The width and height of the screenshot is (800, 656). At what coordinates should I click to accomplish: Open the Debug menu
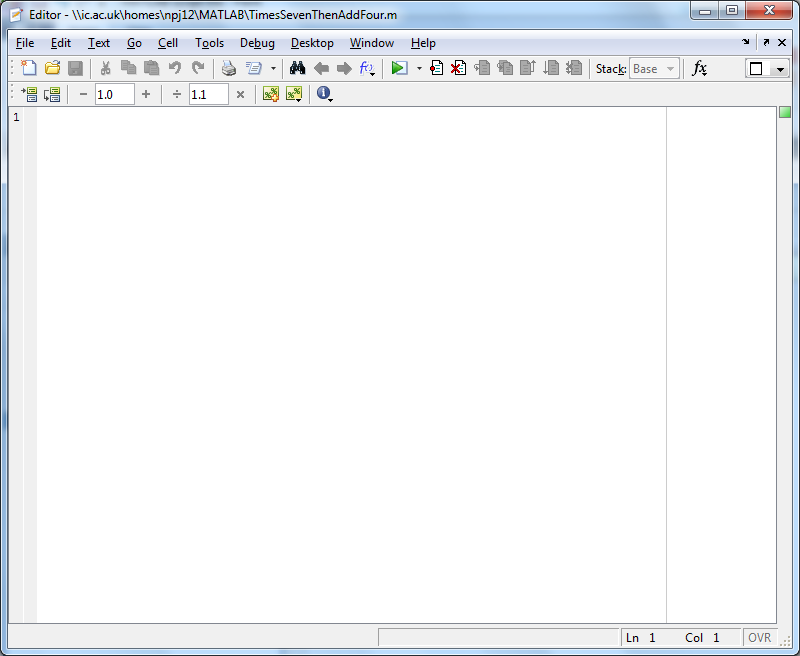pyautogui.click(x=257, y=43)
